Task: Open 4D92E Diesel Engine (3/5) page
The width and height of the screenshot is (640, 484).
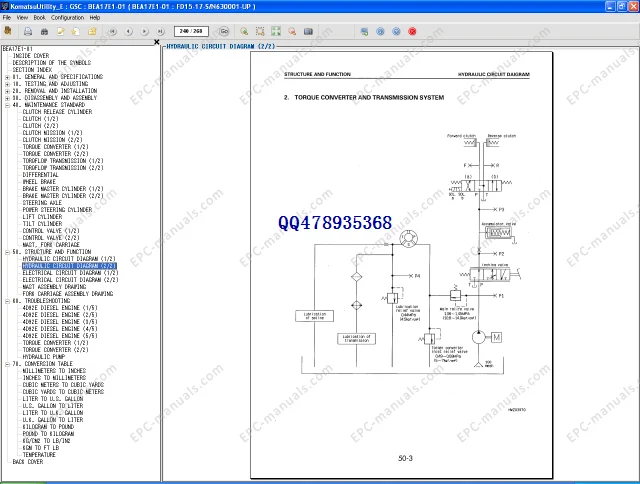Action: tap(60, 322)
